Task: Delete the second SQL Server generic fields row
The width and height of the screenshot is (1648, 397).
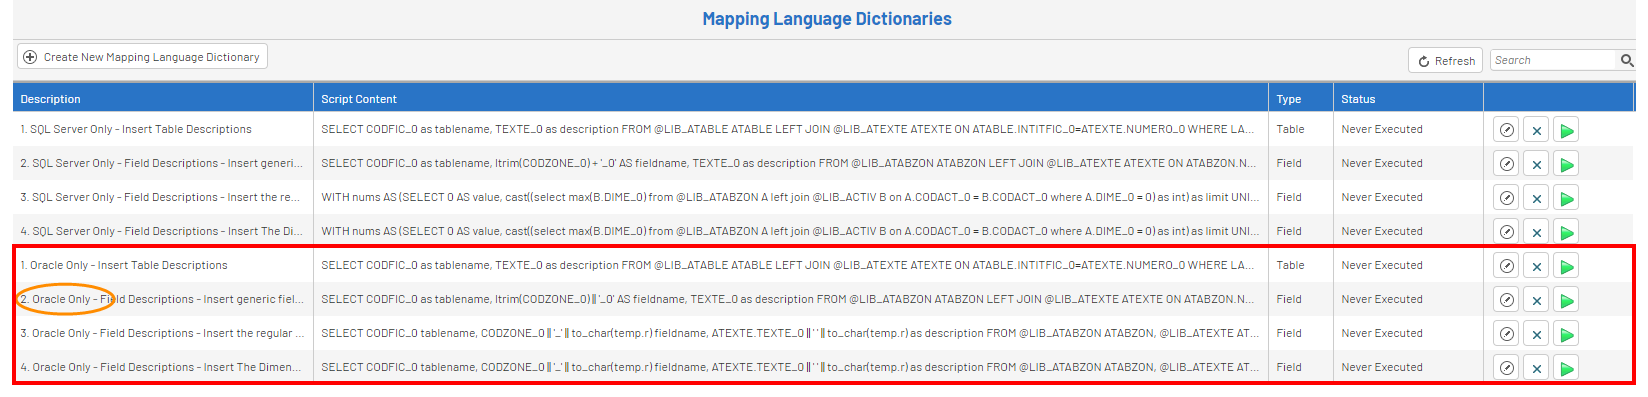Action: pos(1537,164)
